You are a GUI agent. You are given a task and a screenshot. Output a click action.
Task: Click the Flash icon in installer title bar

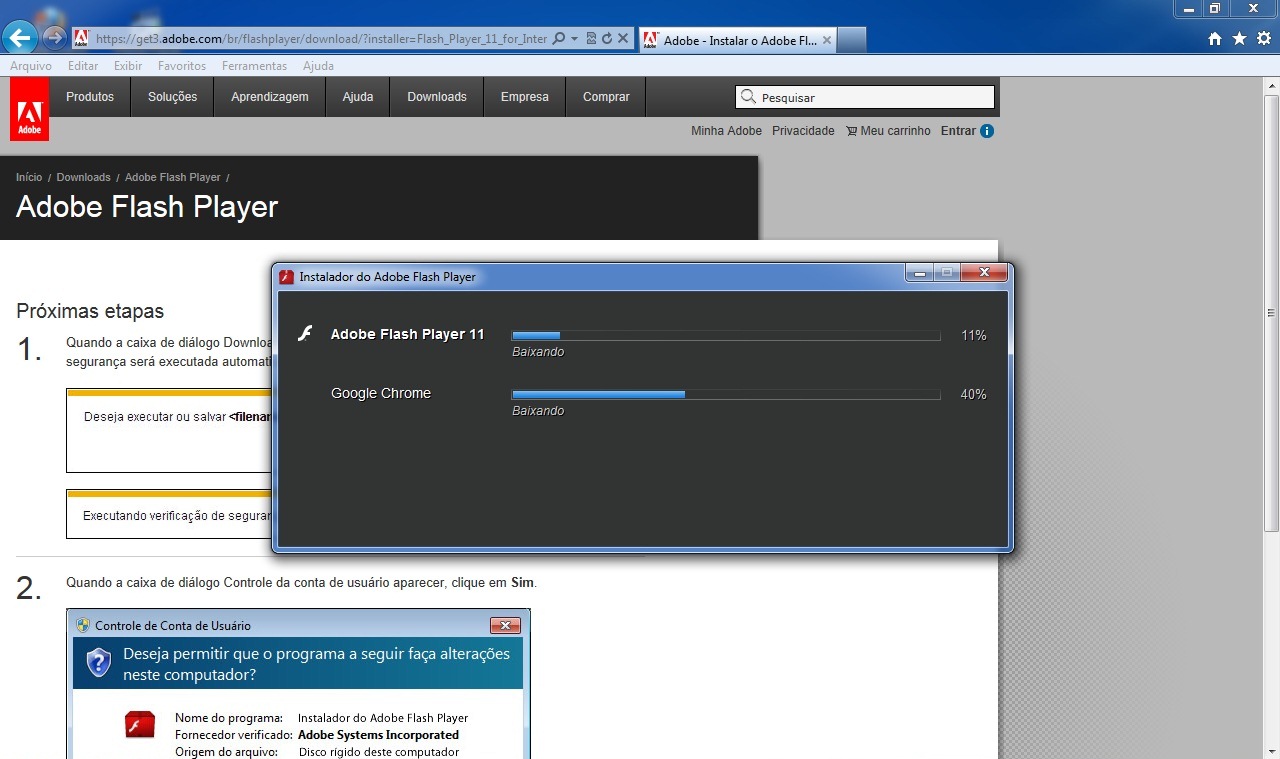[x=286, y=276]
